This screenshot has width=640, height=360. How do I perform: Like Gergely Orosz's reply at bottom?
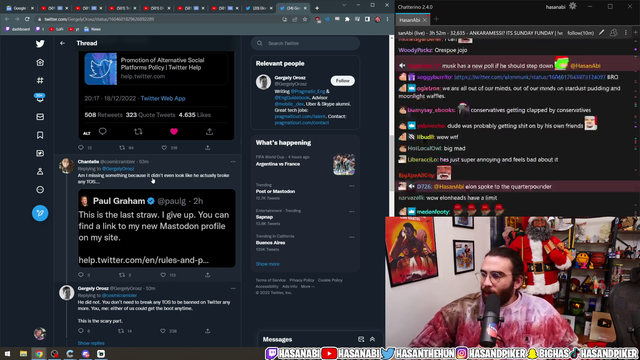[x=163, y=331]
